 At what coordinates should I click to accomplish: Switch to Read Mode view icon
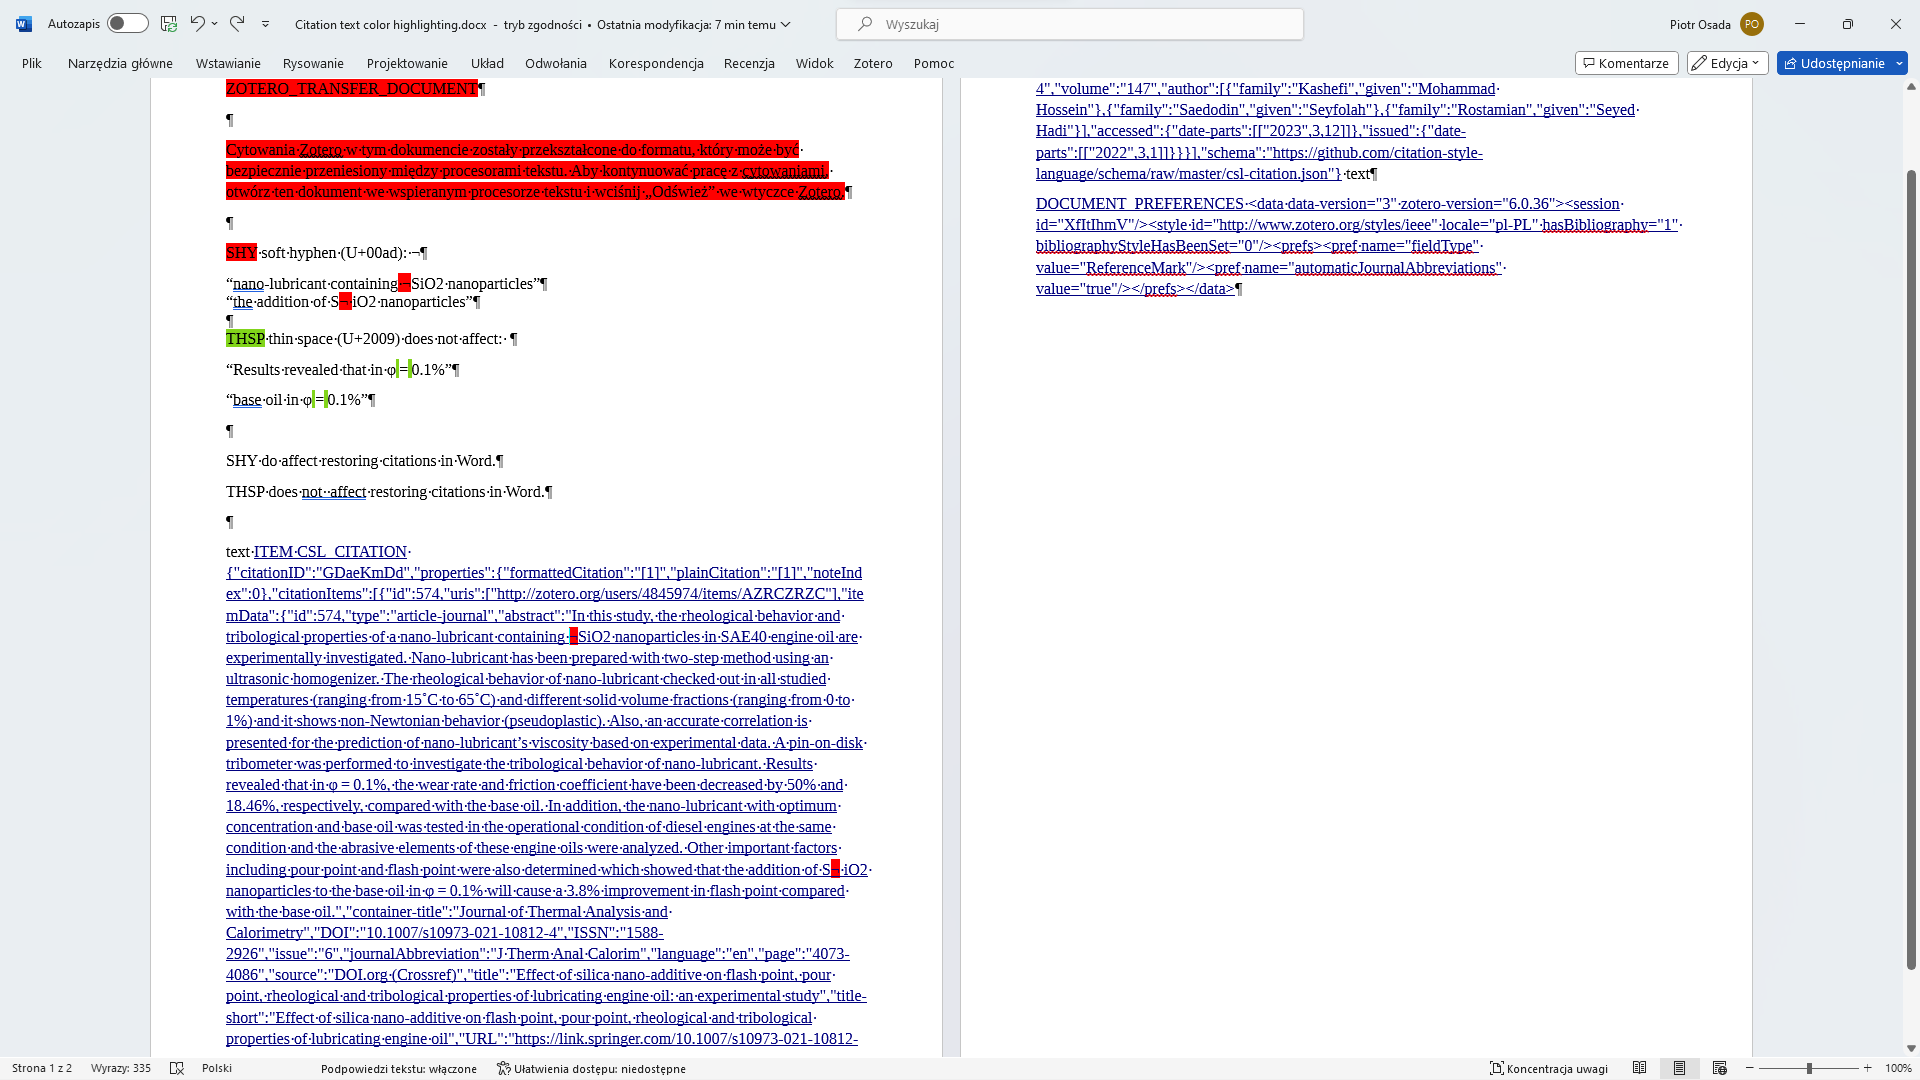point(1639,1068)
